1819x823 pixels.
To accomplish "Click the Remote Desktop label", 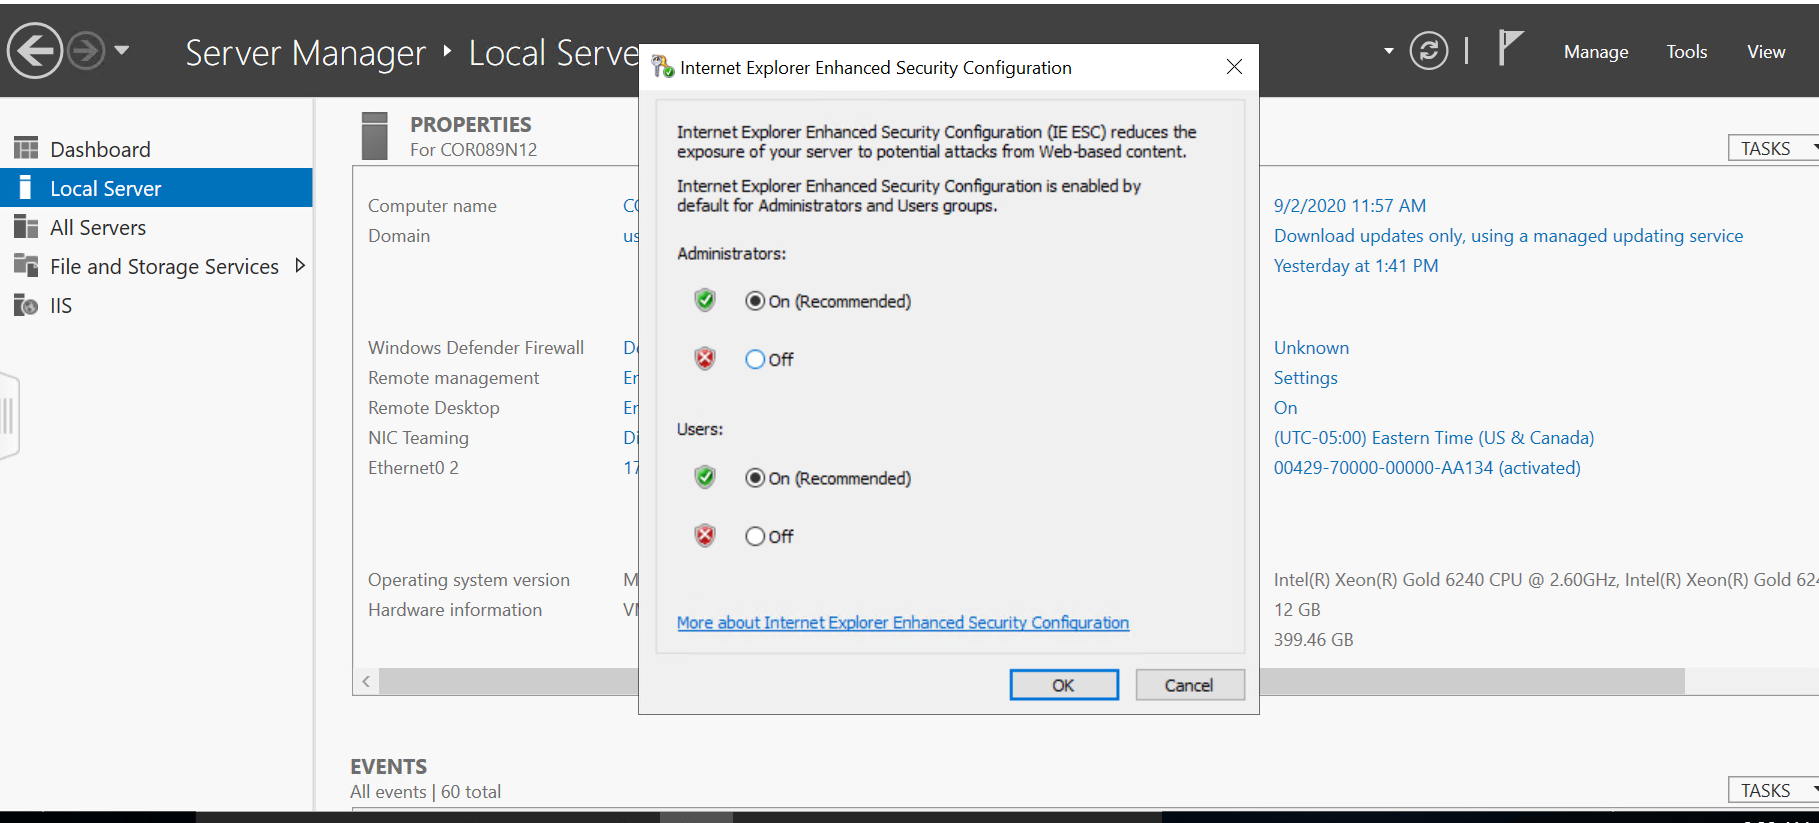I will pos(433,408).
